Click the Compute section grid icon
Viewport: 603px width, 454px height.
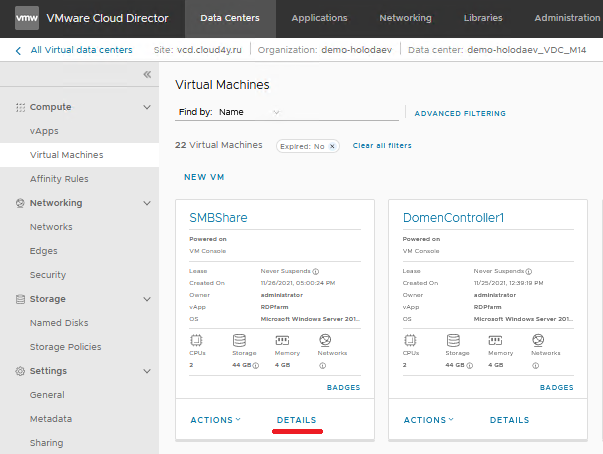[20, 107]
